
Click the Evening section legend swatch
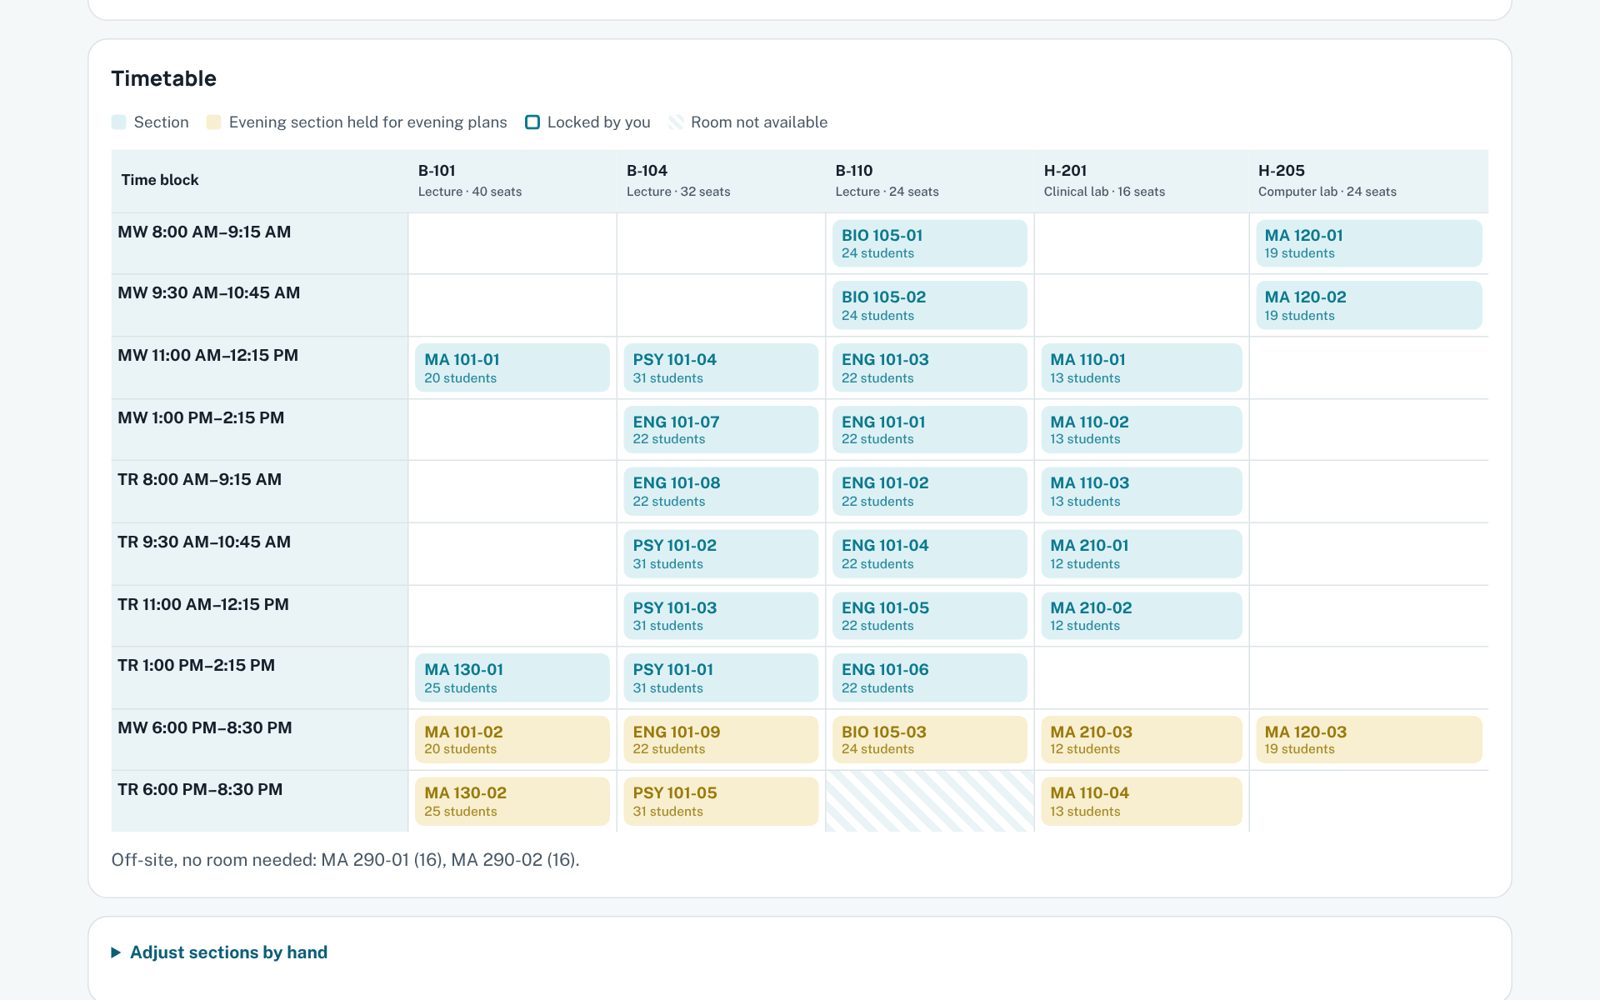click(x=214, y=122)
